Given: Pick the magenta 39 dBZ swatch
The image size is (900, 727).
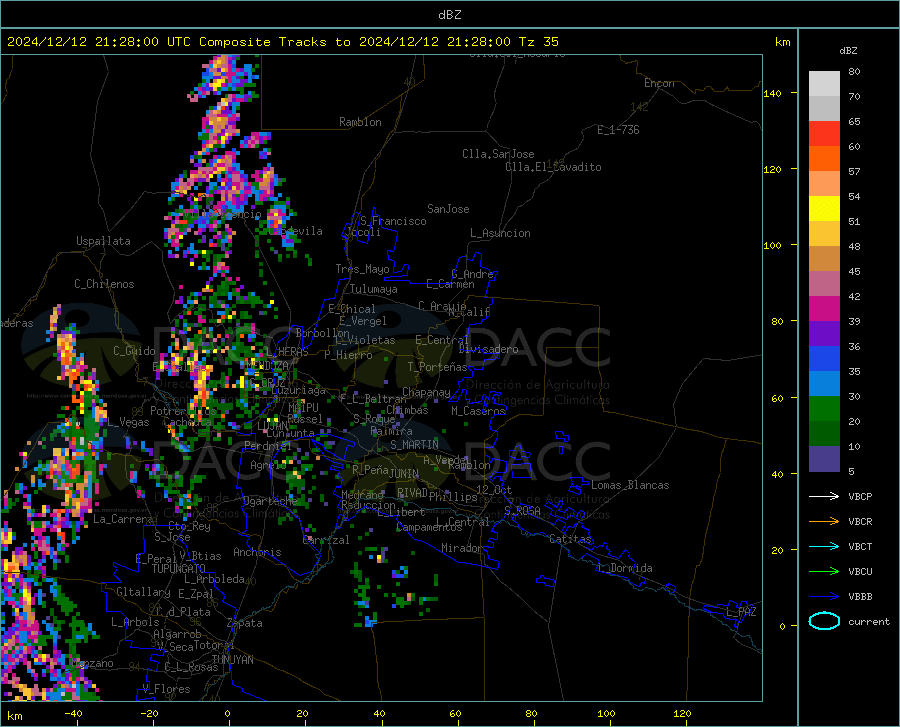Looking at the screenshot, I should point(824,309).
